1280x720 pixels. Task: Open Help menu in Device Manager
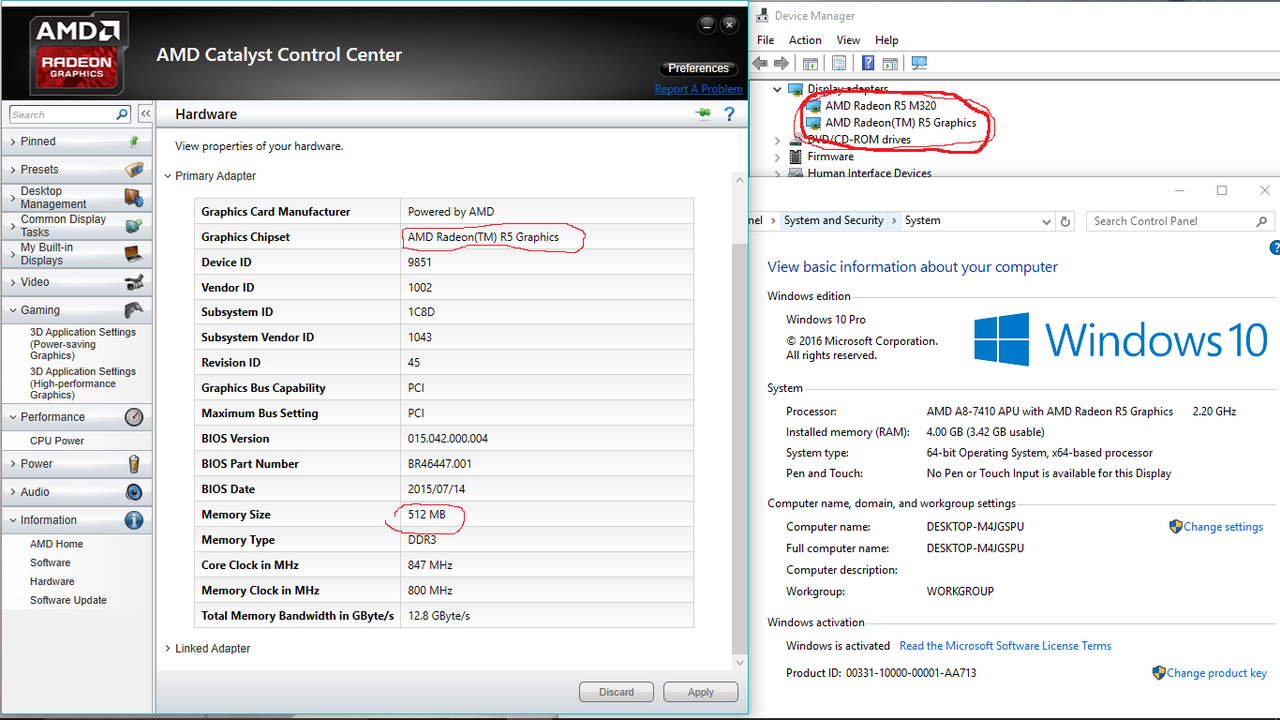[887, 40]
